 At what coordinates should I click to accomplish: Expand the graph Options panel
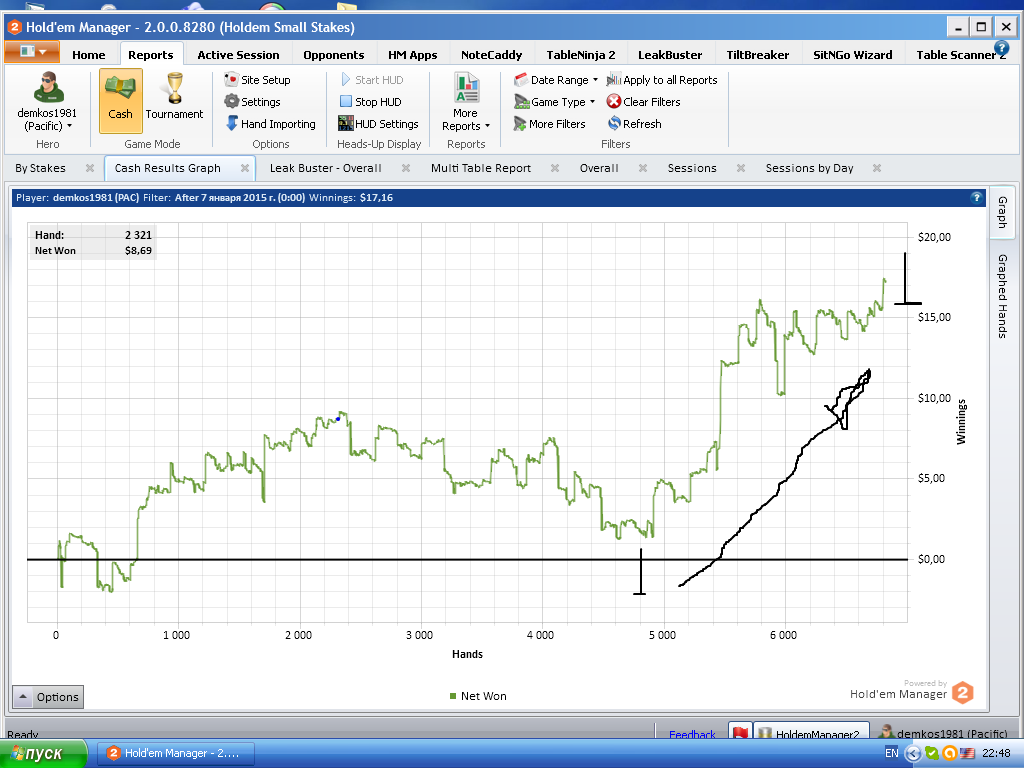click(x=48, y=697)
